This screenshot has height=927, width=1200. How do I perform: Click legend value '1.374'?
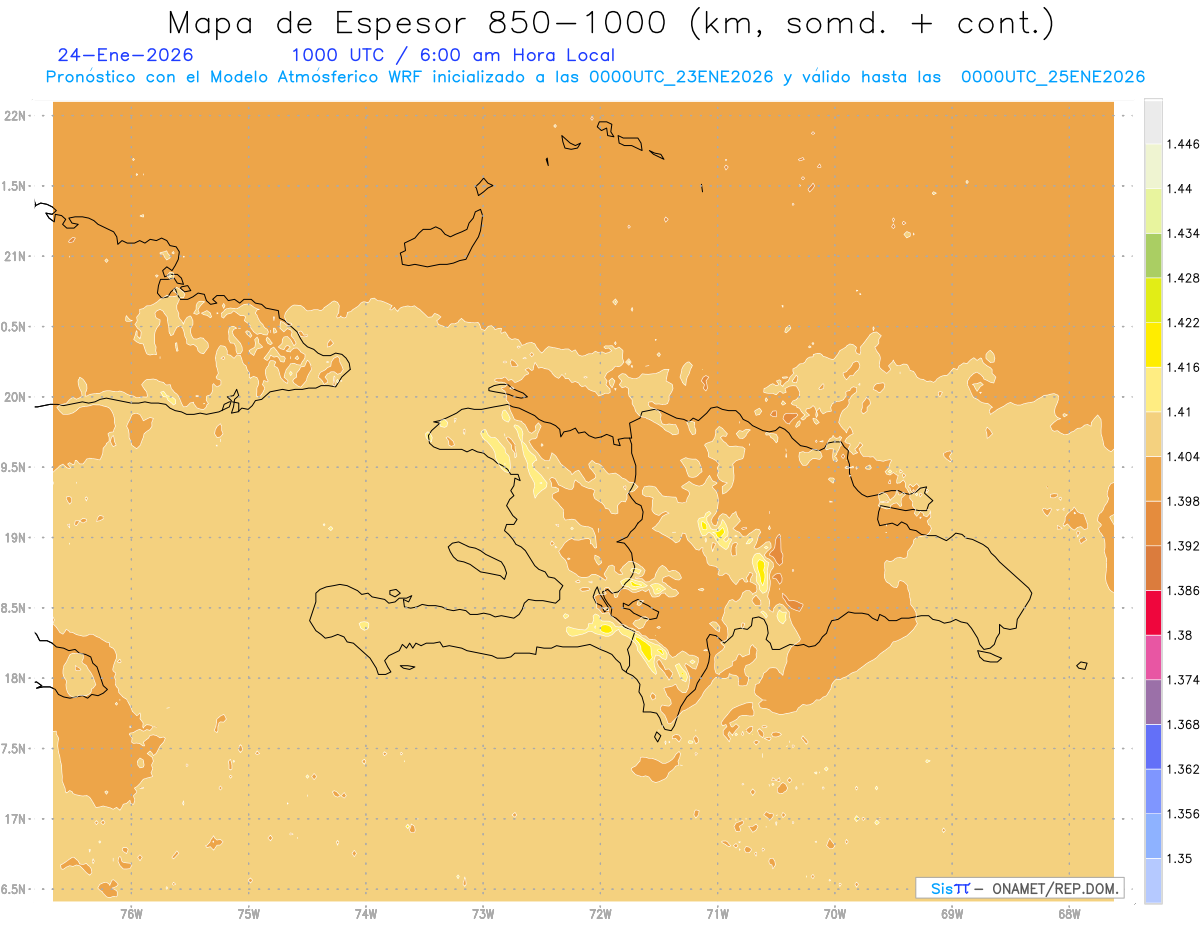pos(1185,680)
